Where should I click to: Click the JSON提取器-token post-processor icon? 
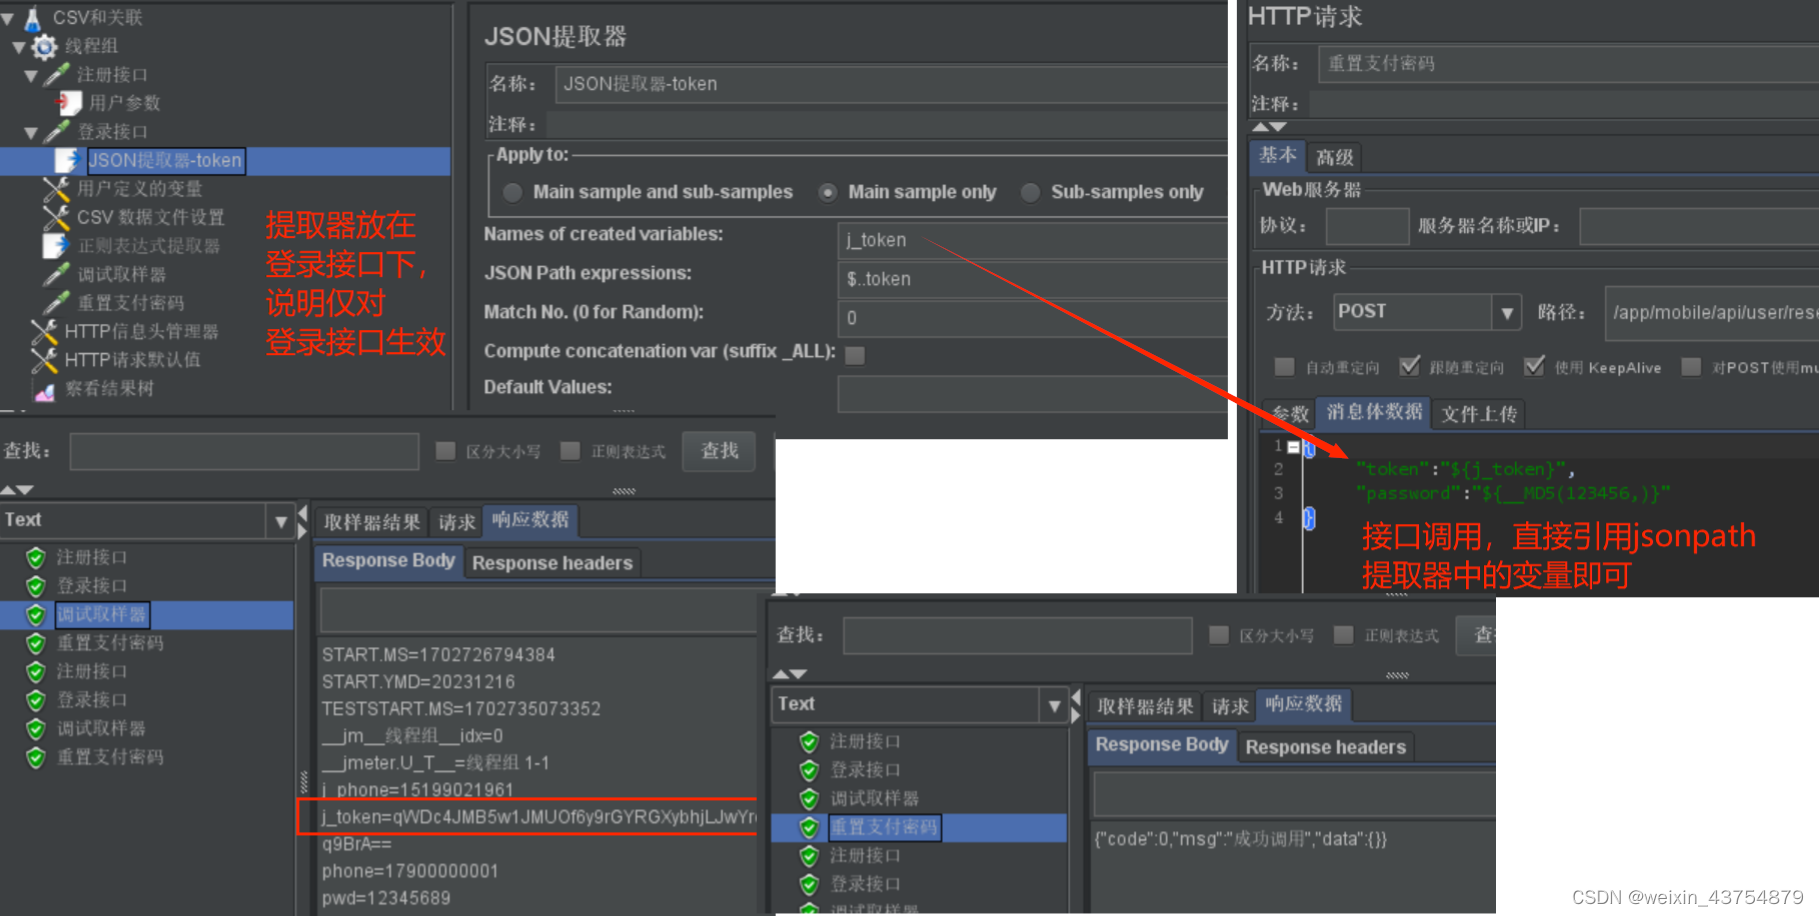coord(68,160)
